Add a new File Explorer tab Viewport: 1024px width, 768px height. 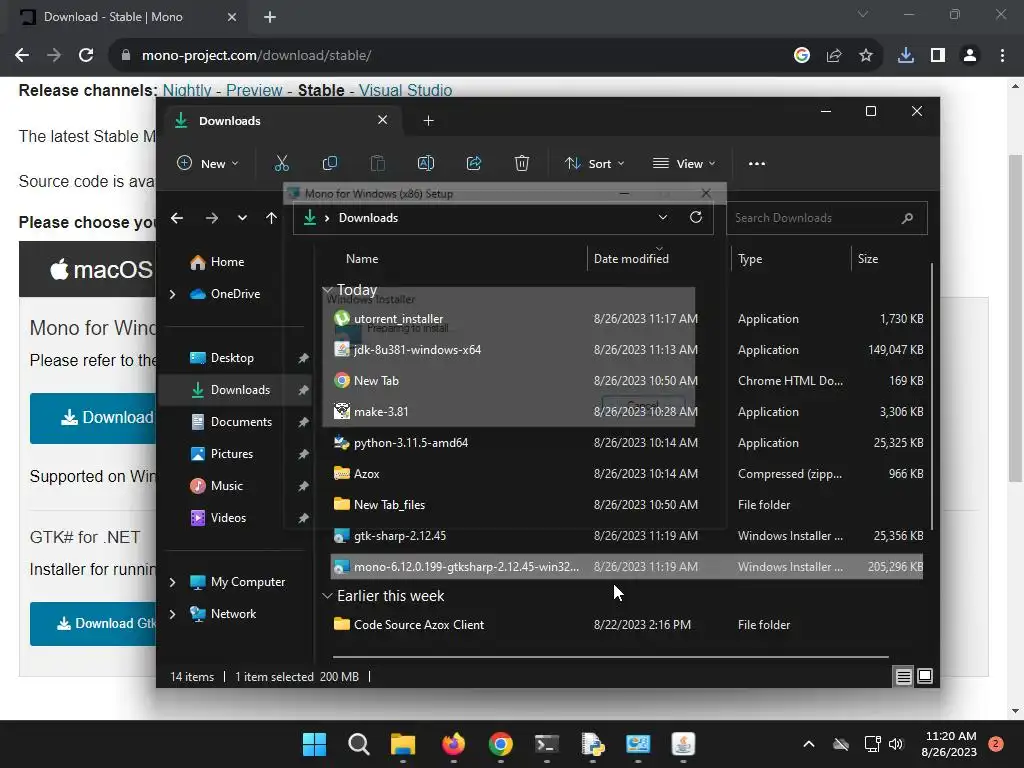[428, 121]
